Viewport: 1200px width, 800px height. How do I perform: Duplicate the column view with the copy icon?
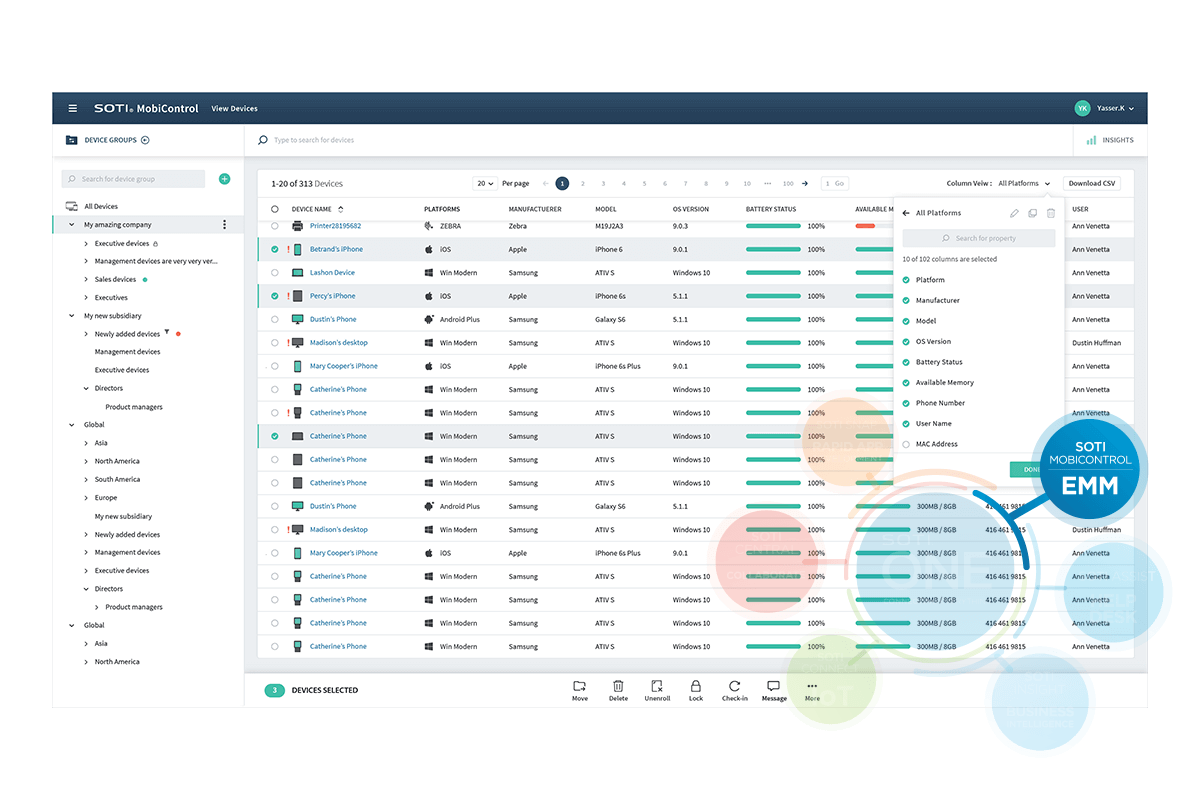1032,213
